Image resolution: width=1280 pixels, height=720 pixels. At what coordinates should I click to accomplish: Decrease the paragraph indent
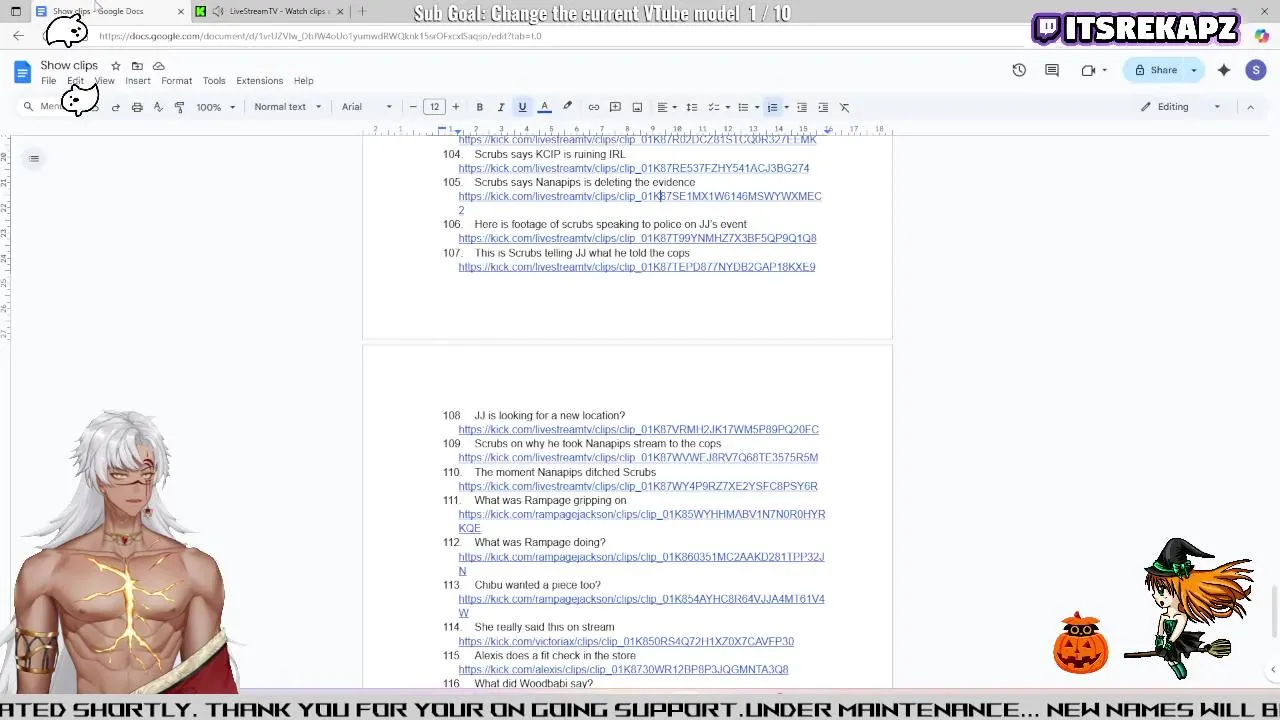click(802, 107)
